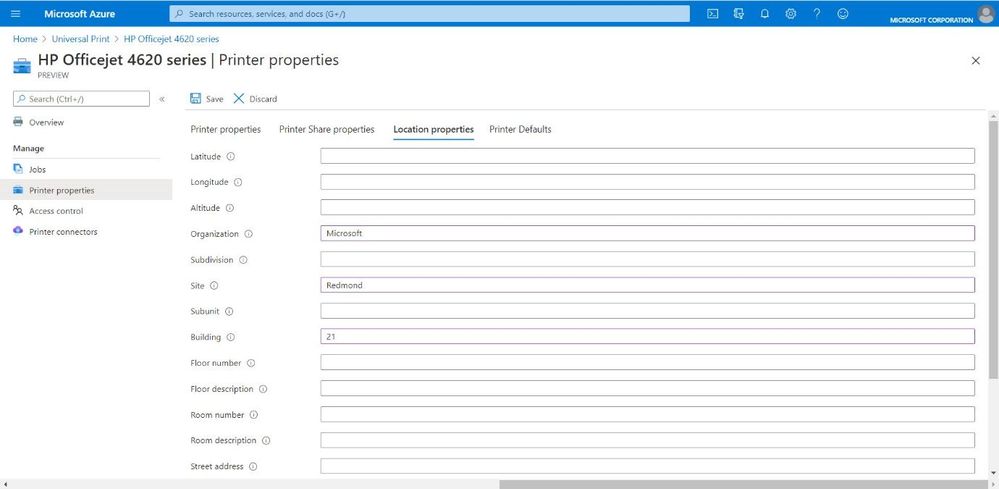Viewport: 999px width, 489px height.
Task: Open Cloud Shell from top bar
Action: tap(713, 13)
